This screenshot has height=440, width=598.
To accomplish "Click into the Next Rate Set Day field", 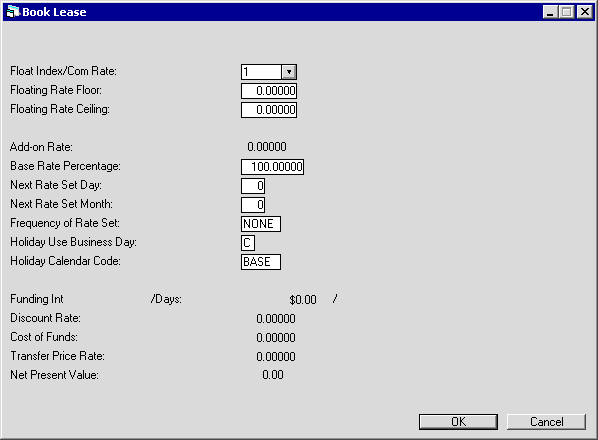I will pyautogui.click(x=253, y=186).
